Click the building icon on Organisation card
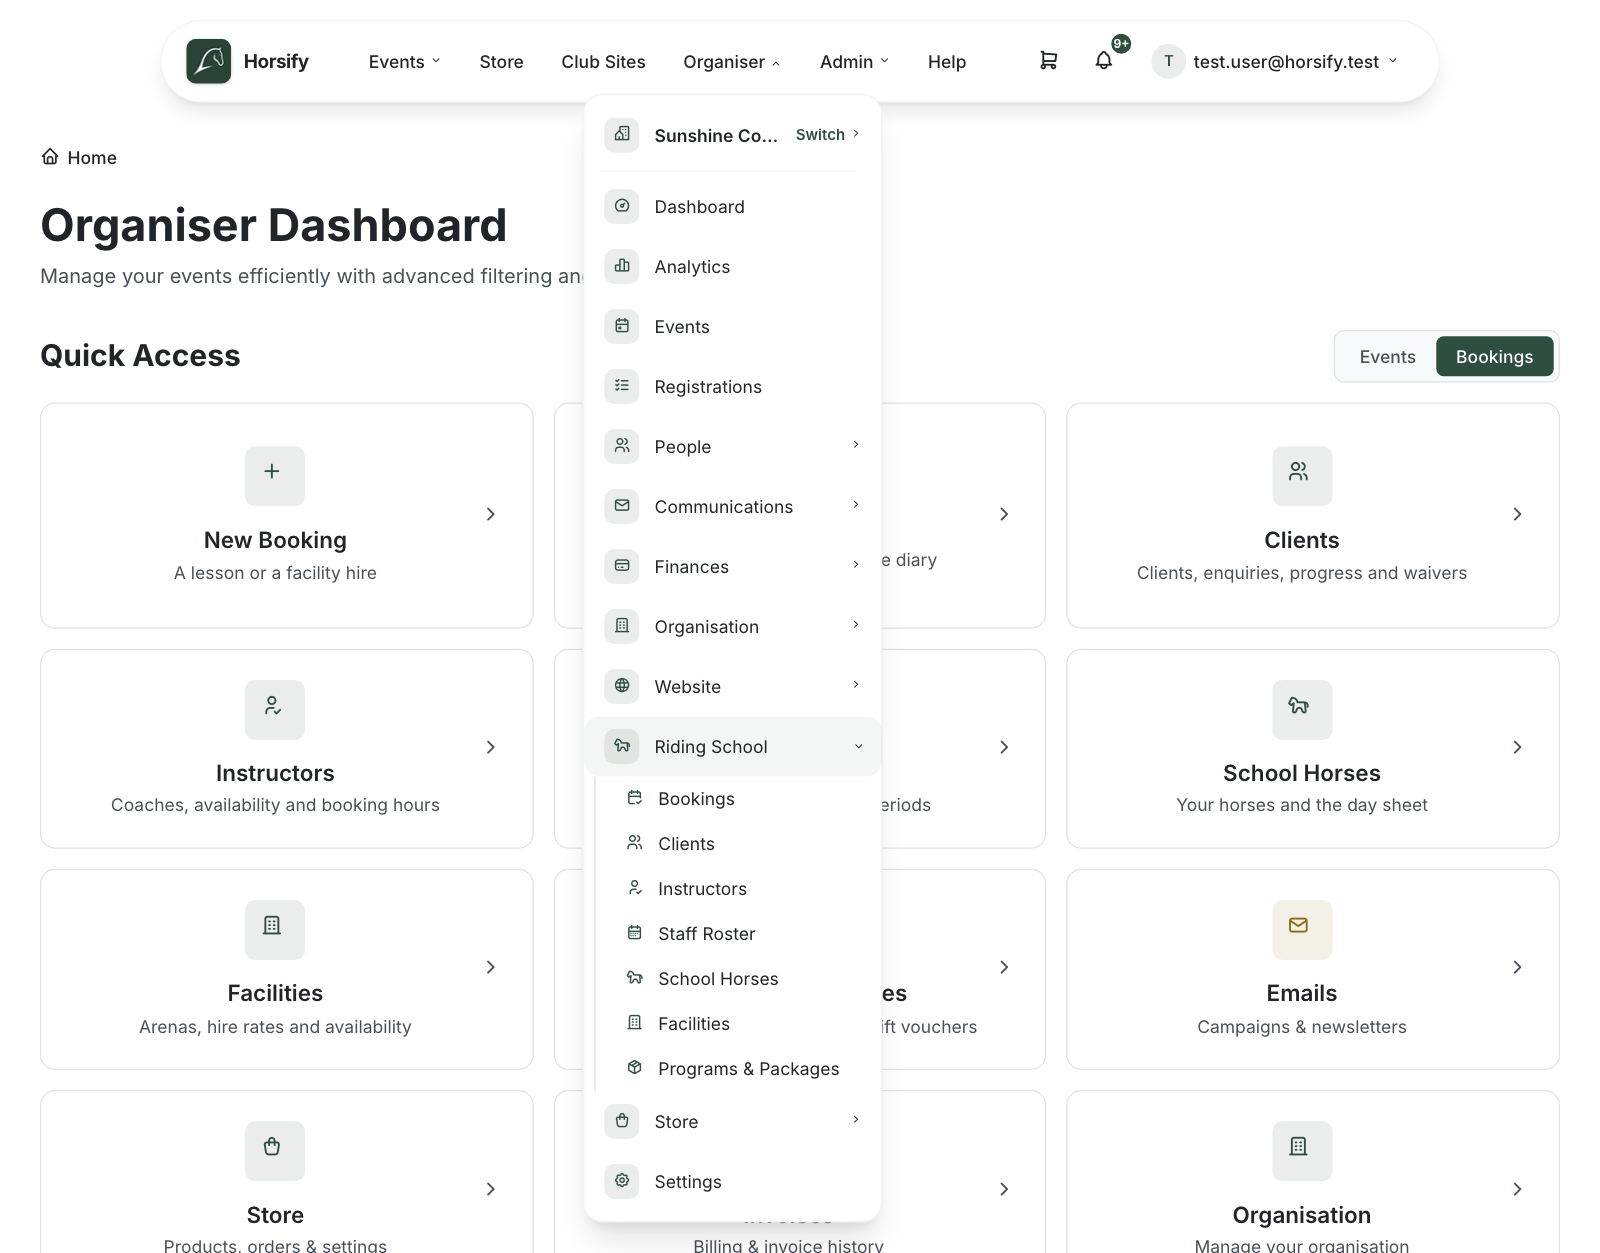Screen dimensions: 1600x1253 [1299, 1147]
